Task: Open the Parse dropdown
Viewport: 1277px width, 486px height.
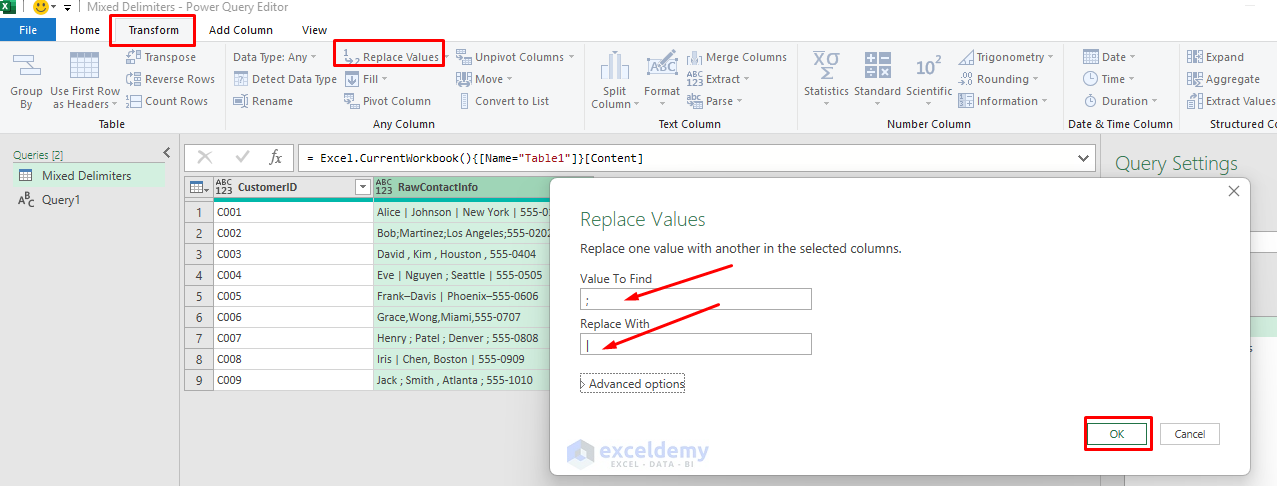Action: tap(715, 101)
